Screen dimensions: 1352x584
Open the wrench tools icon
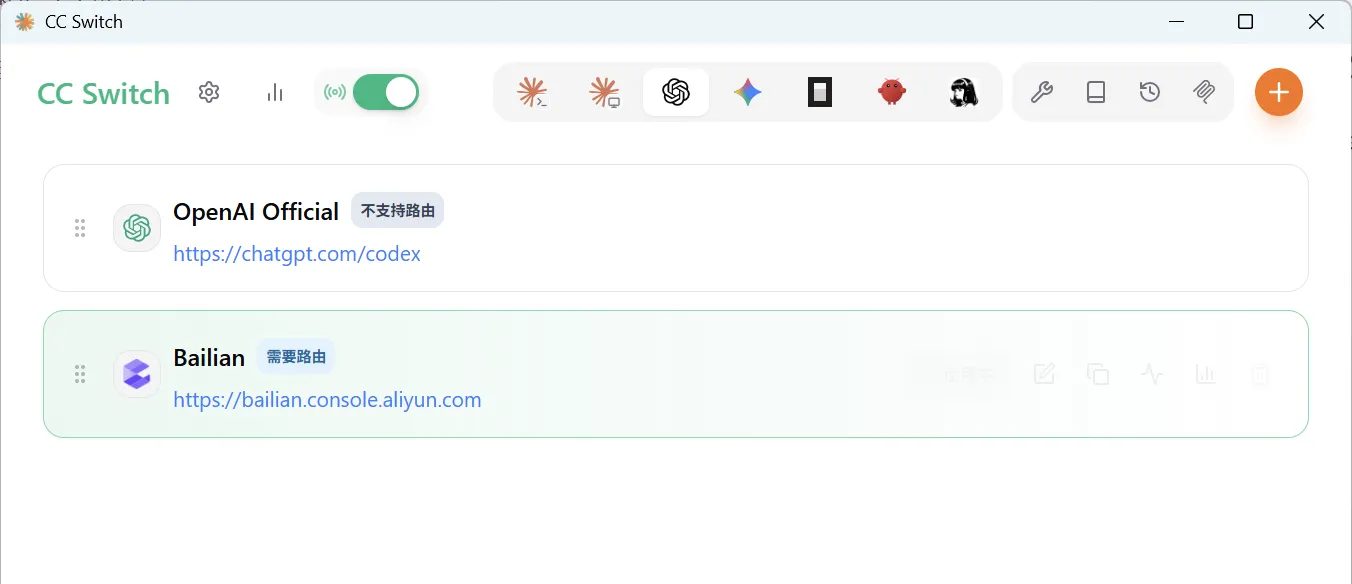pos(1041,92)
